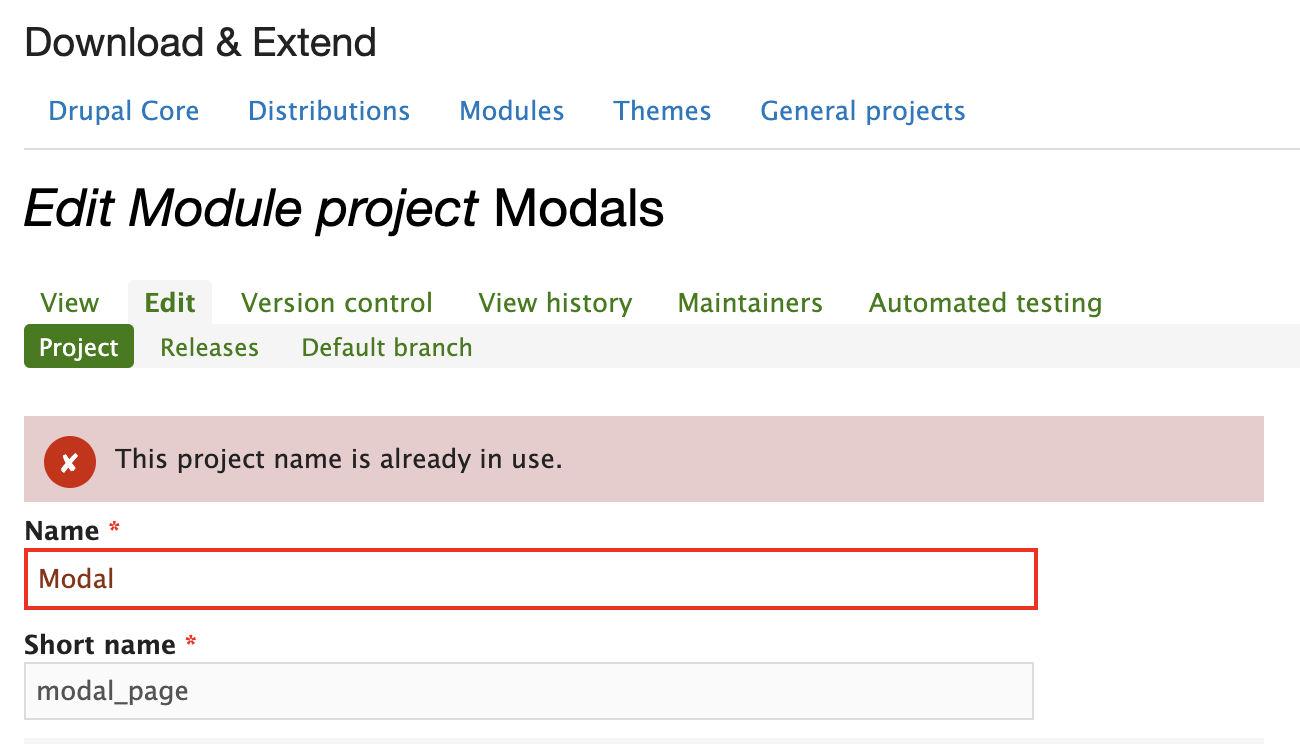Open the Drupal Core link
The image size is (1300, 744).
point(123,111)
